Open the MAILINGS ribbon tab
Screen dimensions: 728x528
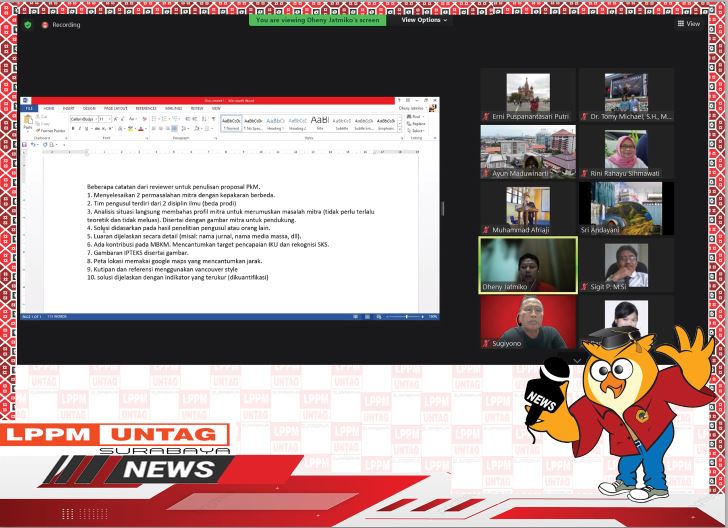(174, 108)
